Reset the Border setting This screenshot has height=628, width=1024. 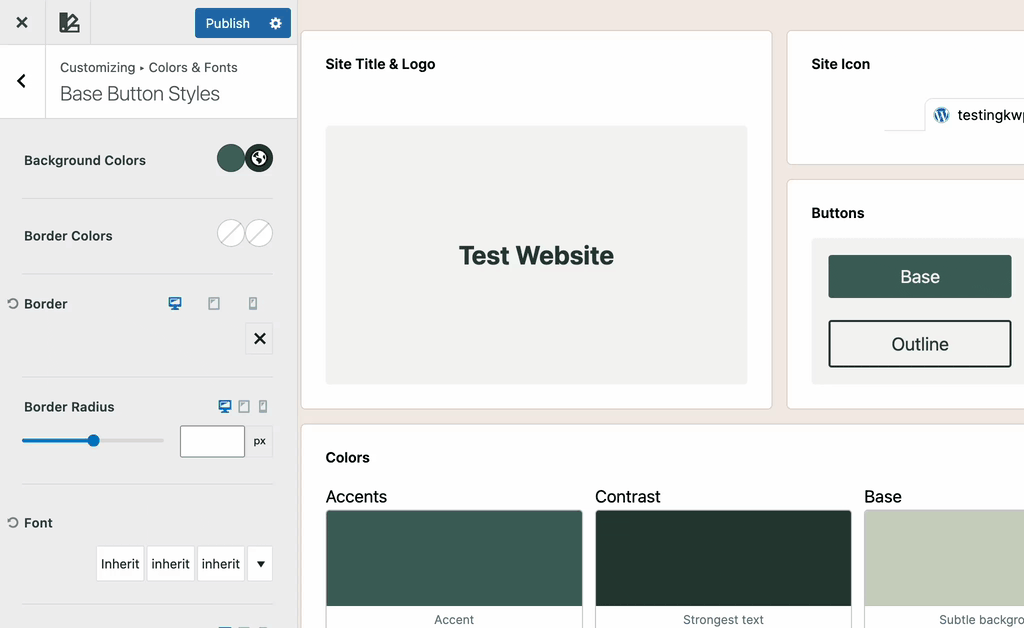[x=13, y=304]
